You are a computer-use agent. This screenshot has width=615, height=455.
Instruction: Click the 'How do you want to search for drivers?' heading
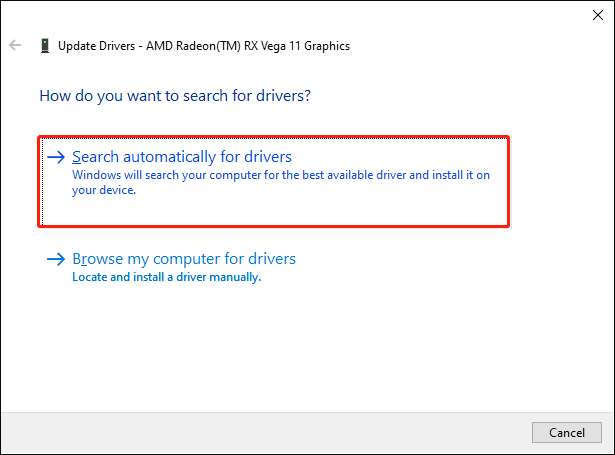pos(175,96)
